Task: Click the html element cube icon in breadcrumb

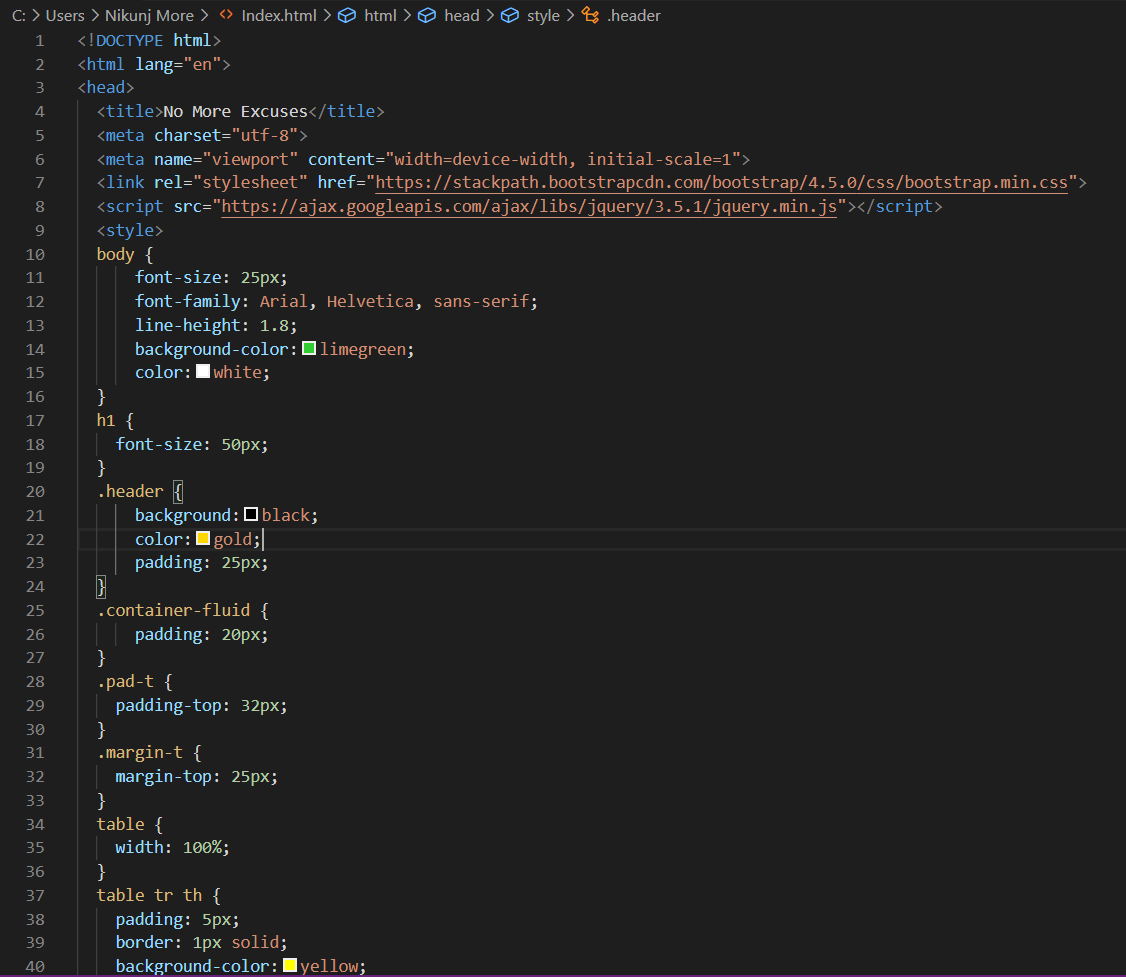Action: [347, 15]
